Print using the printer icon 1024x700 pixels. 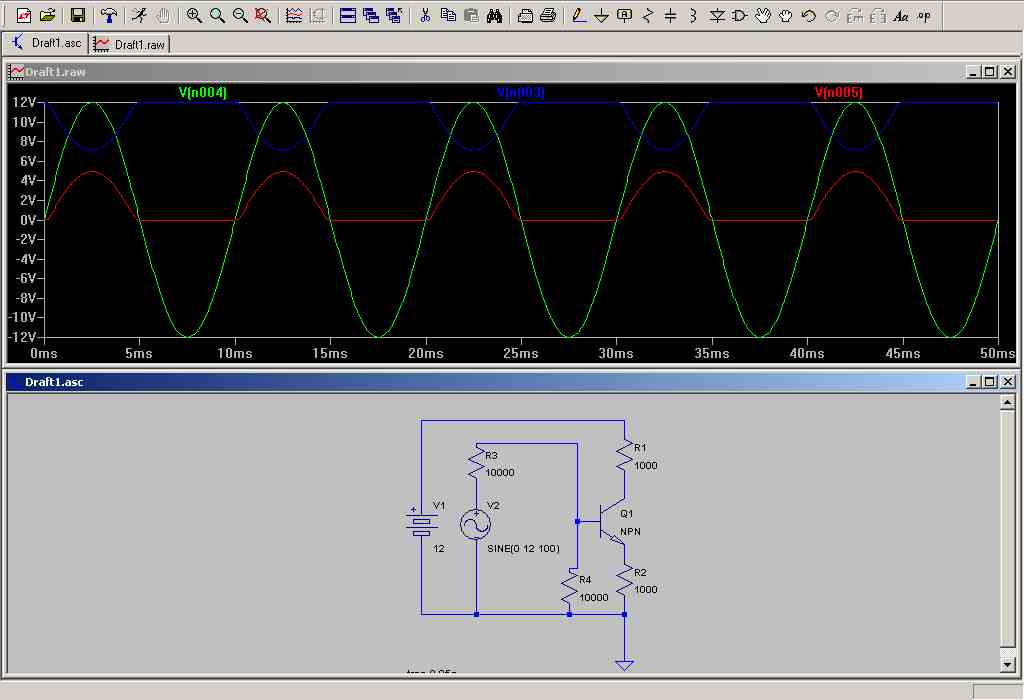point(548,15)
